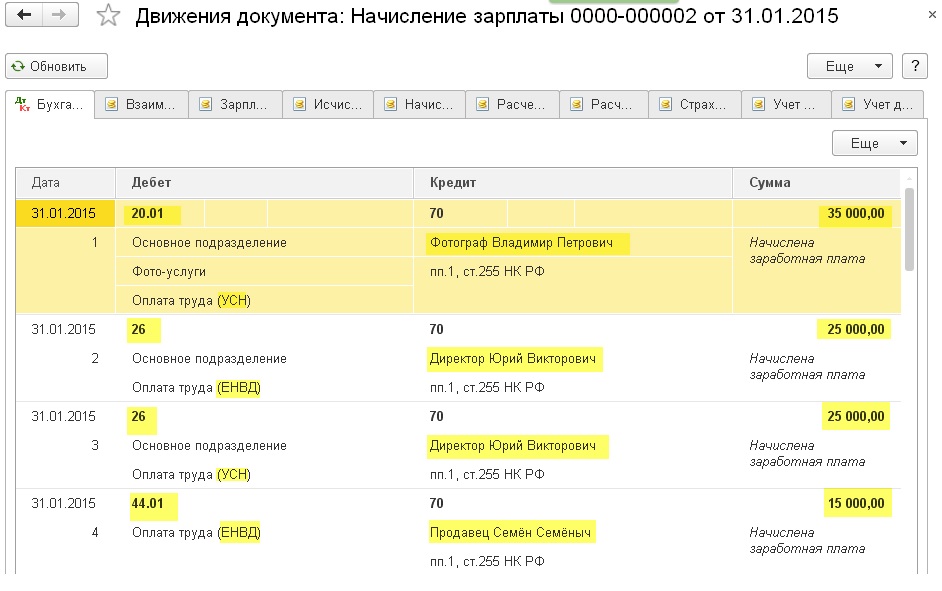This screenshot has height=591, width=942.
Task: Switch to the Бухга... accounting tab
Action: [x=50, y=105]
